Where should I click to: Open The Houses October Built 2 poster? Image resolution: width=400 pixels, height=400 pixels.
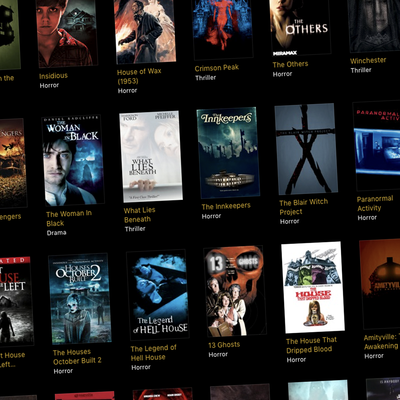pyautogui.click(x=80, y=298)
